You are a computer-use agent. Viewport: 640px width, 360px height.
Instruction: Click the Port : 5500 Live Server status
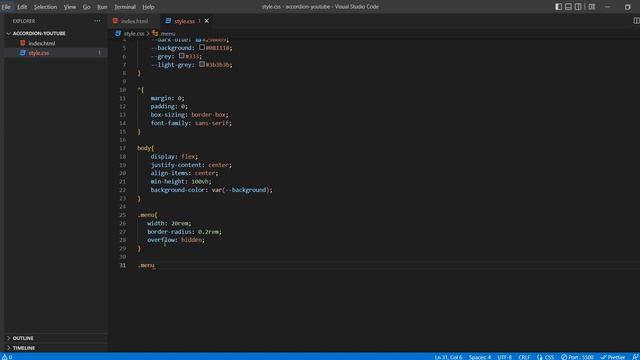[x=577, y=357]
